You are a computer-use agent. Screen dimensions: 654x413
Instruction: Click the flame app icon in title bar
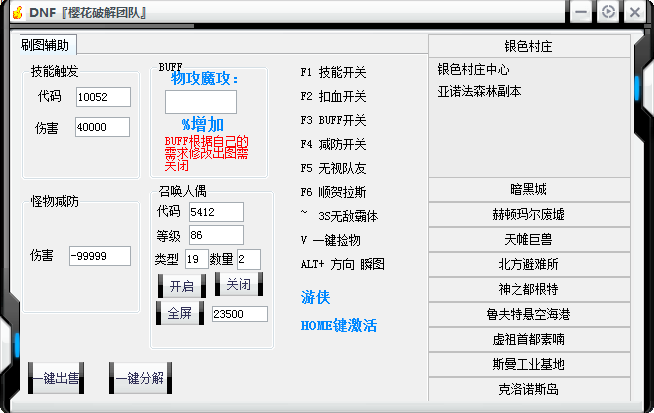(x=18, y=13)
